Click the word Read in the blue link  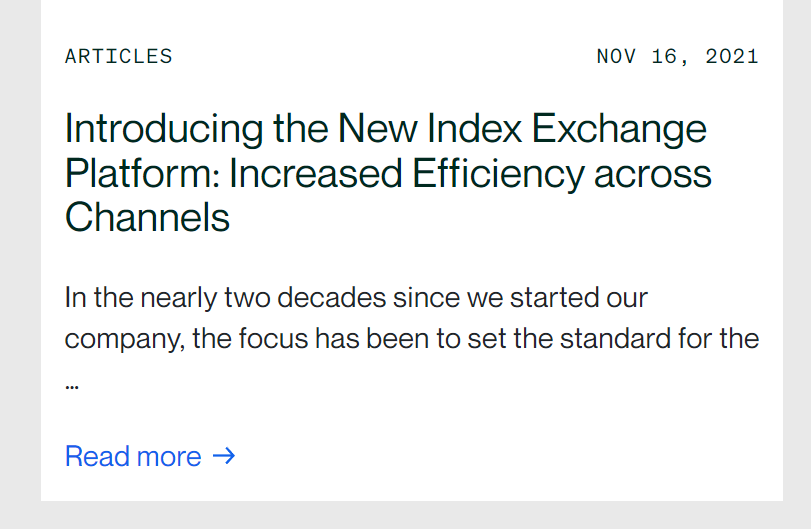pos(97,456)
